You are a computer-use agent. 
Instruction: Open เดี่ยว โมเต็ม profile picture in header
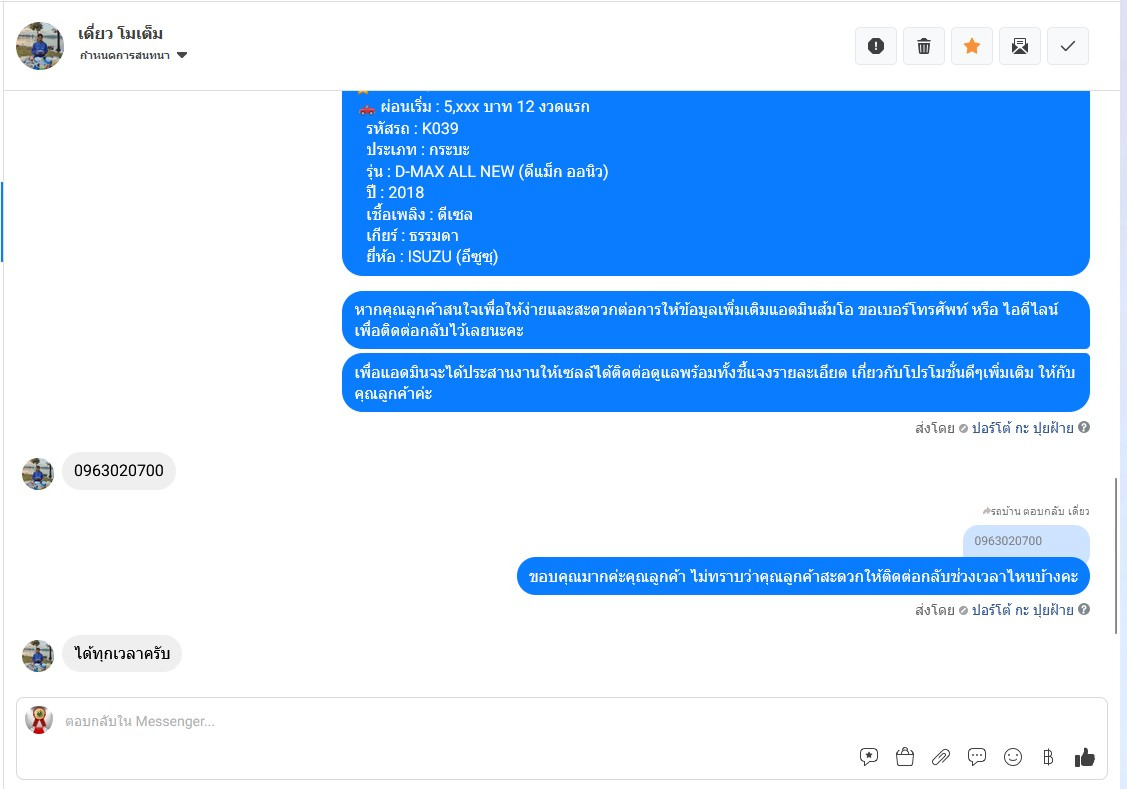(x=40, y=45)
